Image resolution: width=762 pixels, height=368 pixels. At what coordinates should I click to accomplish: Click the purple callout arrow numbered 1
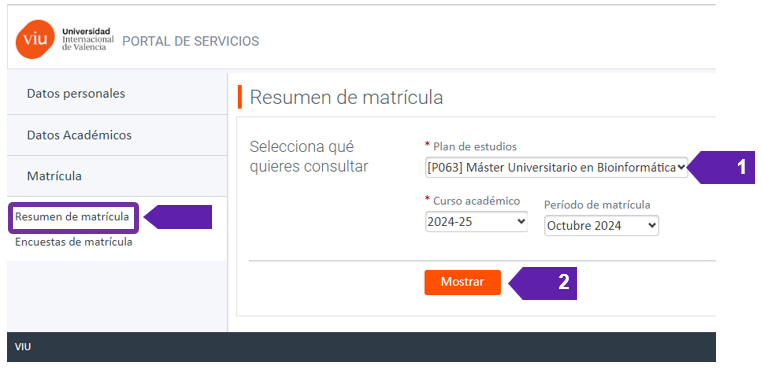(723, 167)
